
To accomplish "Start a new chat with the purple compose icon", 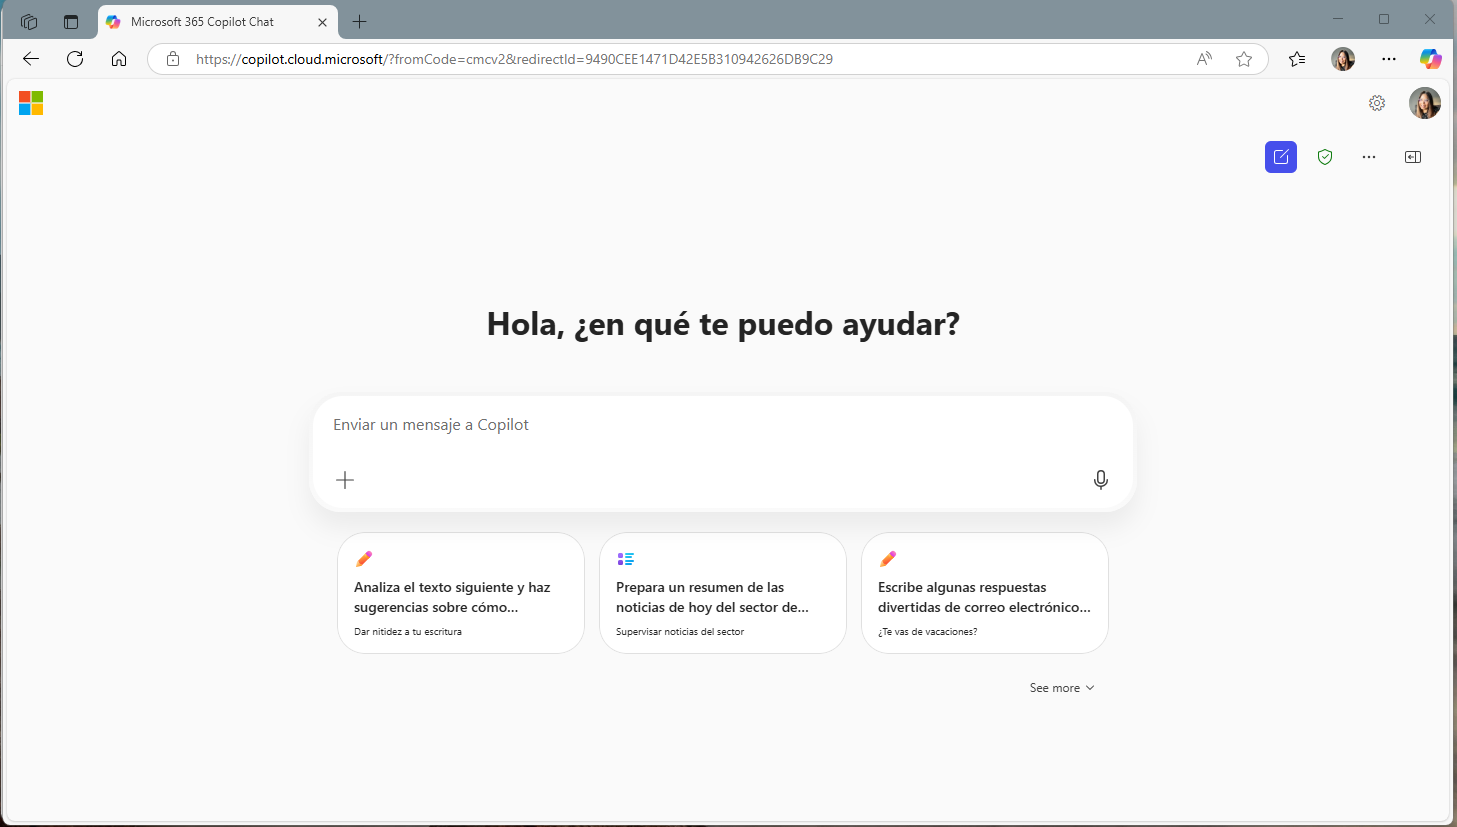I will [x=1280, y=157].
